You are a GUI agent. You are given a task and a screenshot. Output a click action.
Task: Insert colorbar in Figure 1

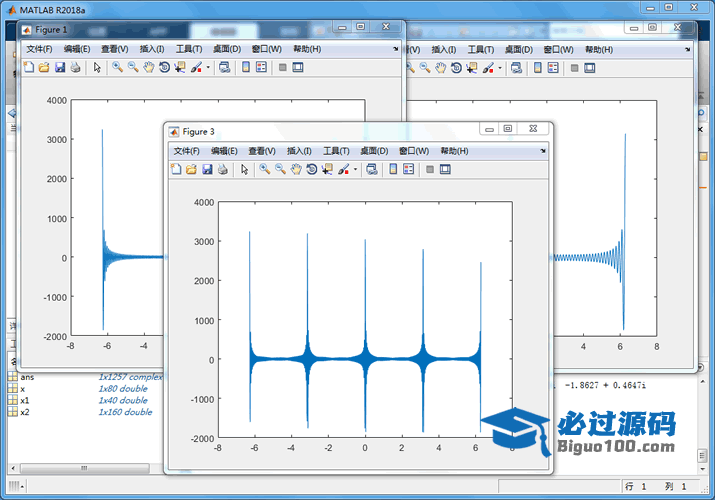click(x=246, y=67)
